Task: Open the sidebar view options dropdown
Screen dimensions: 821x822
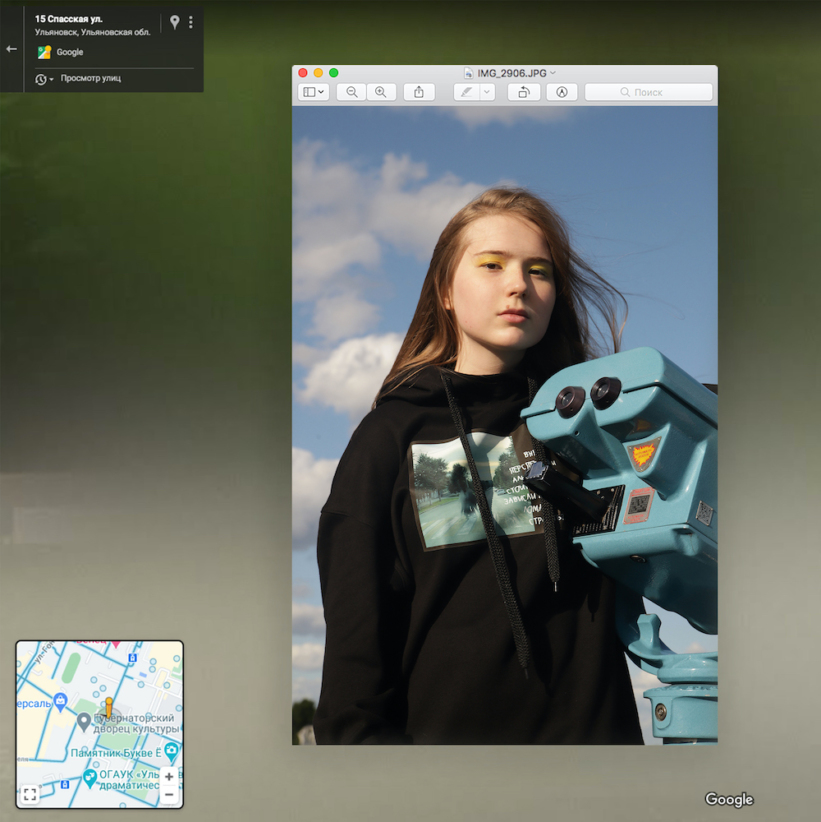Action: pos(314,92)
